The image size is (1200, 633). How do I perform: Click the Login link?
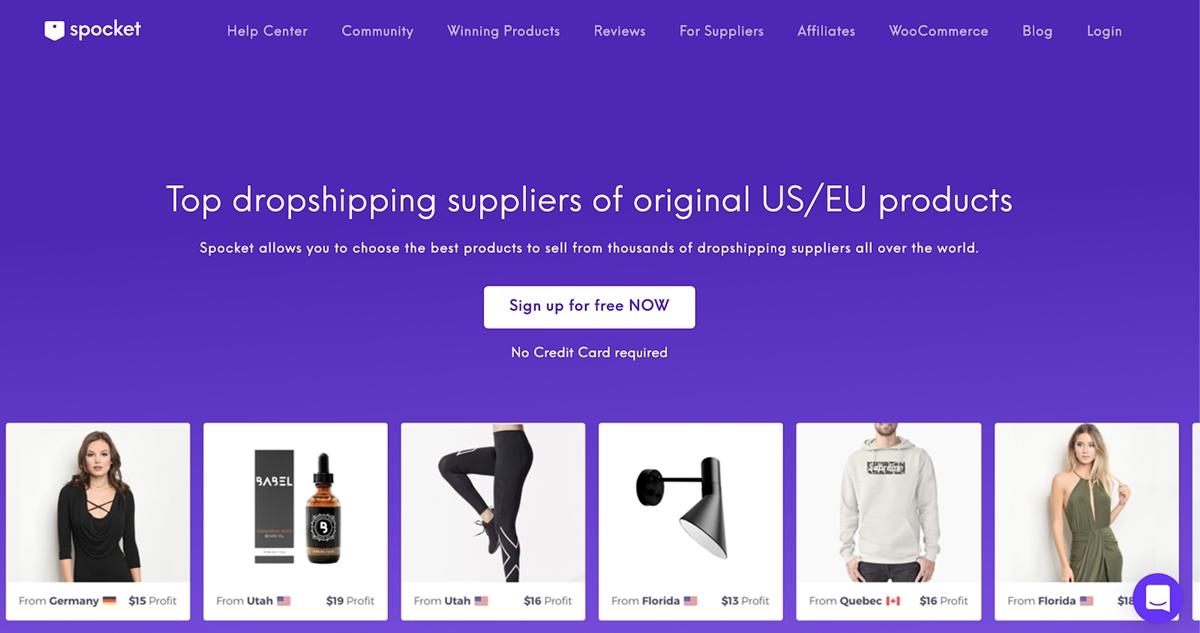coord(1104,31)
